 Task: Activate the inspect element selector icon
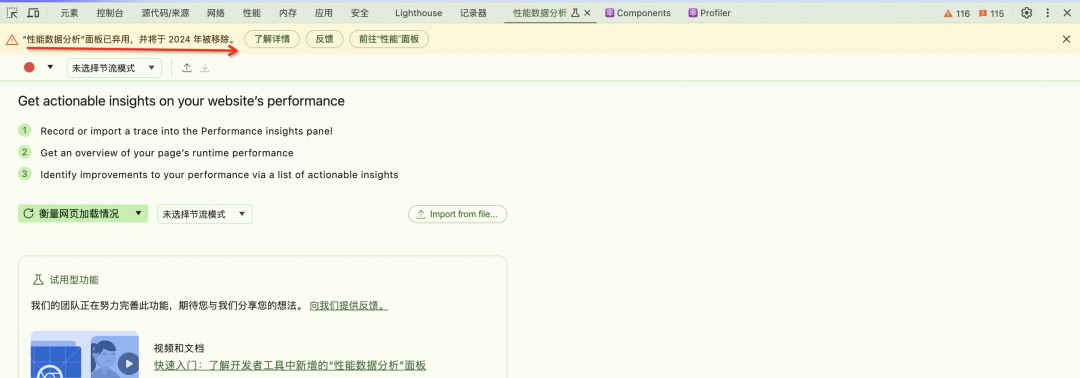(x=12, y=13)
